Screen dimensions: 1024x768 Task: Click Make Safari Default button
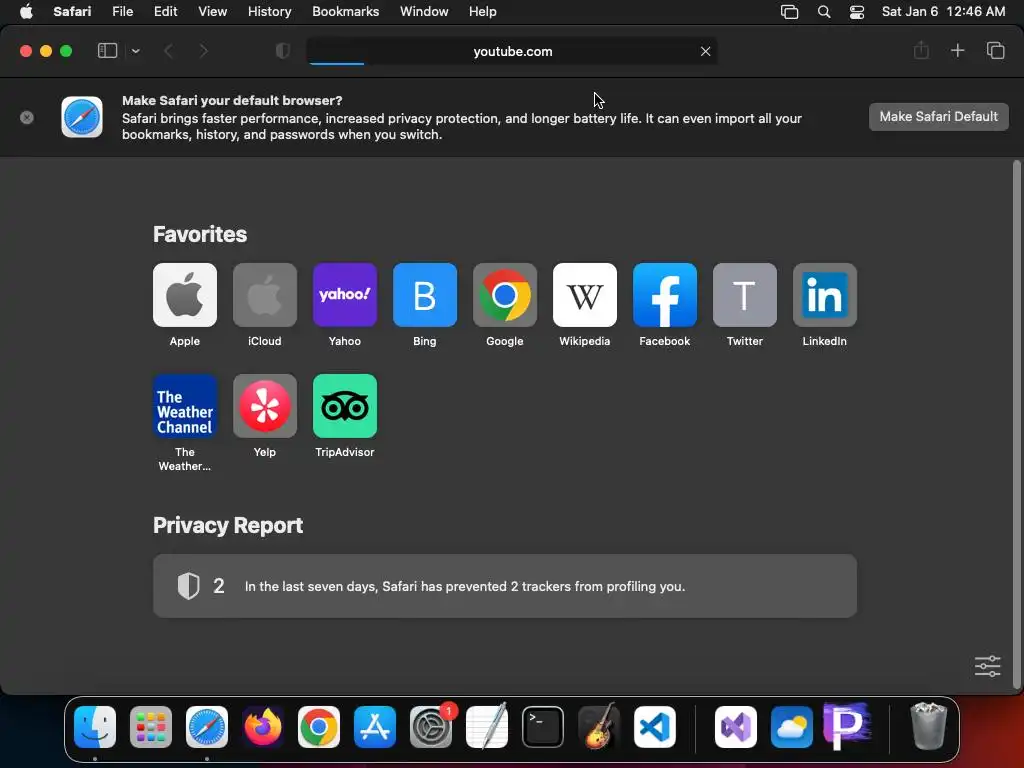(x=938, y=117)
